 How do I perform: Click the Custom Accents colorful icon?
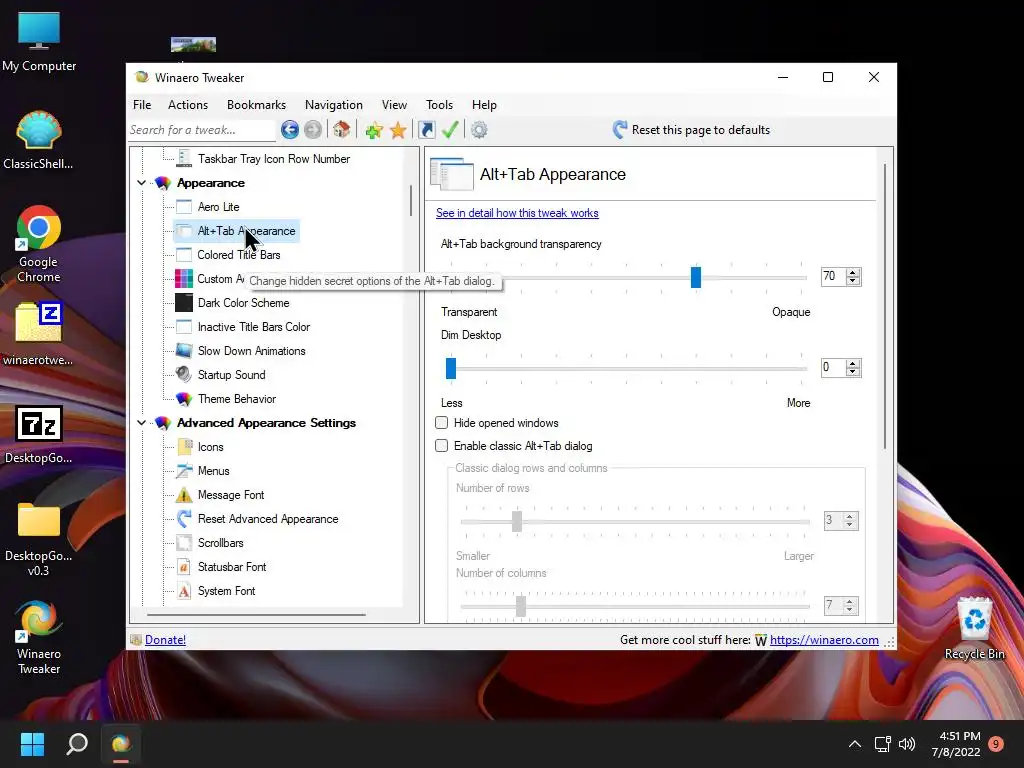pos(184,279)
